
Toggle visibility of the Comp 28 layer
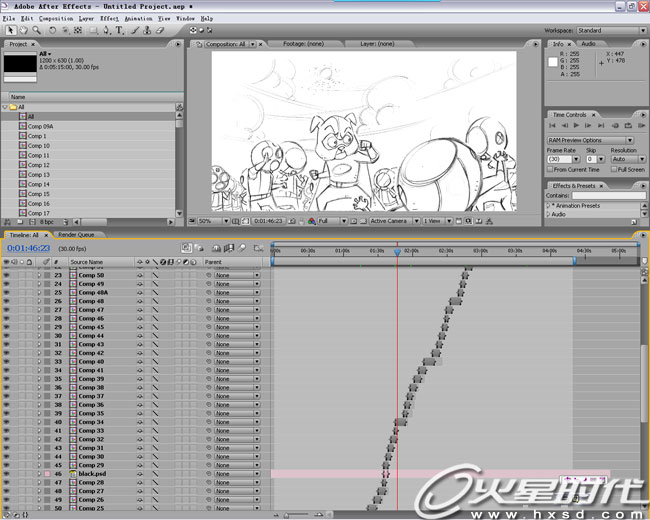pyautogui.click(x=6, y=482)
